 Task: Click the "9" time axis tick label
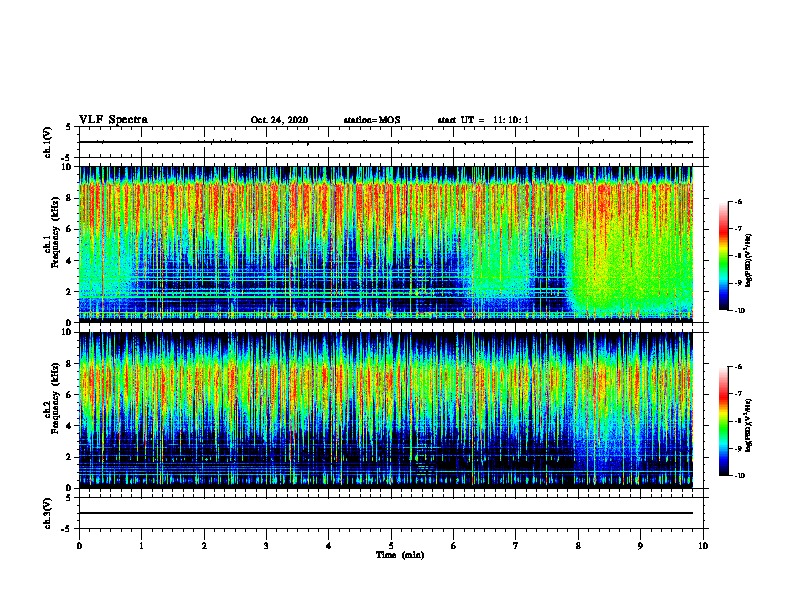pyautogui.click(x=640, y=546)
